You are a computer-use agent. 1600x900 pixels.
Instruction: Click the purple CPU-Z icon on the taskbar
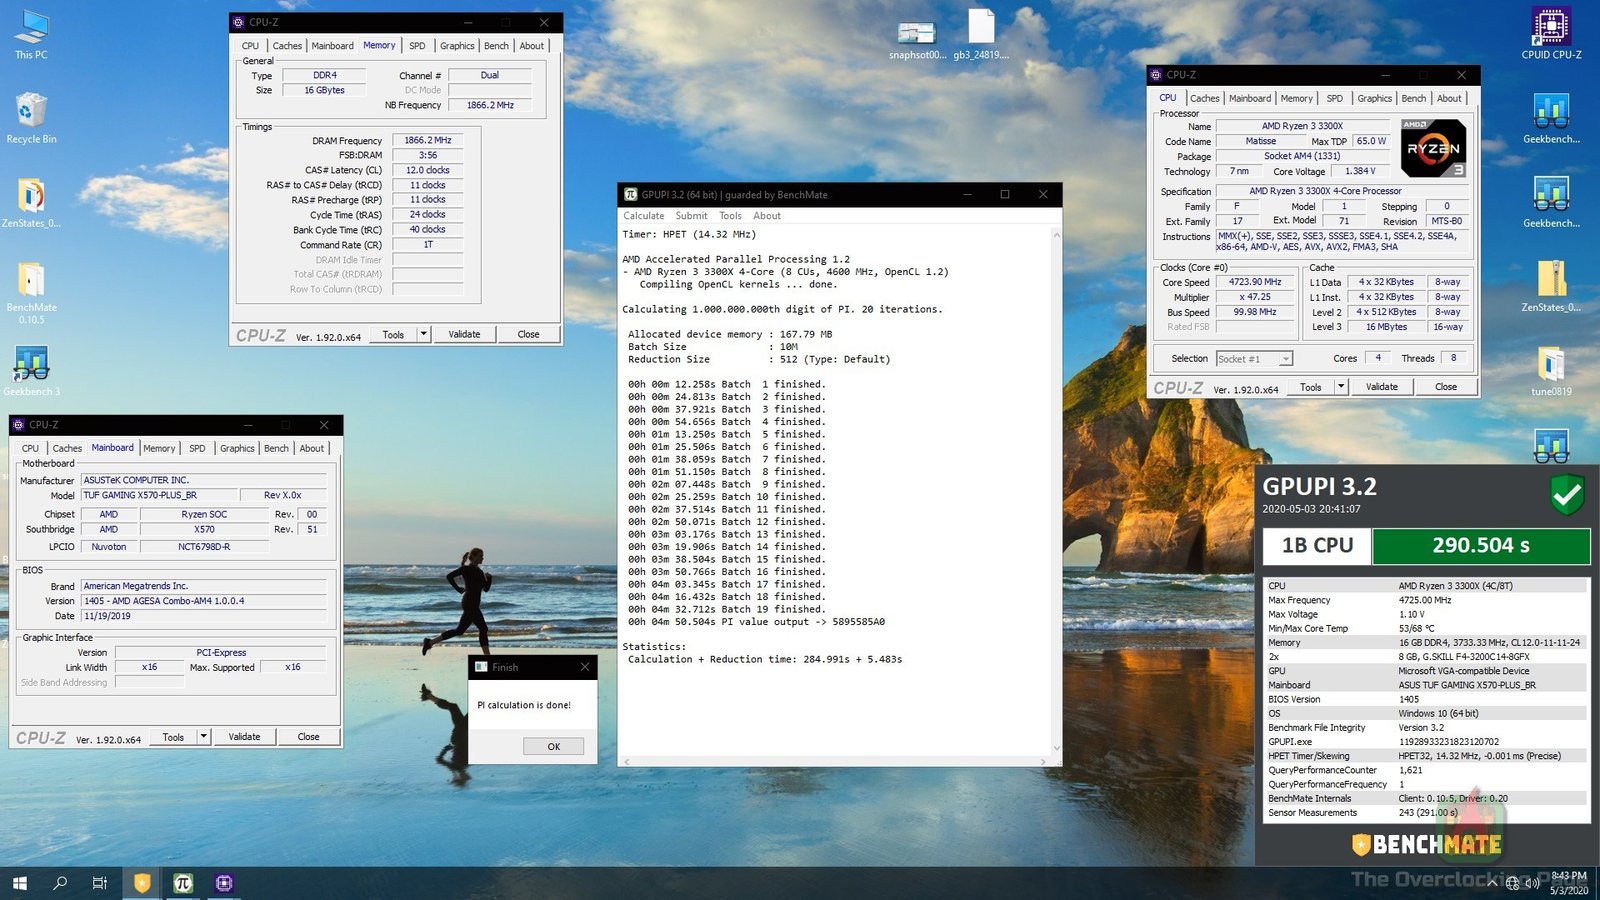click(224, 883)
